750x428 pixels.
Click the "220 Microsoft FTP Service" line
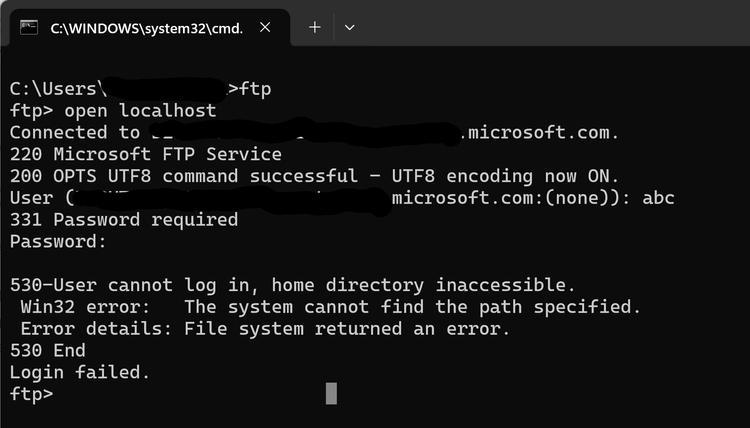click(x=145, y=154)
